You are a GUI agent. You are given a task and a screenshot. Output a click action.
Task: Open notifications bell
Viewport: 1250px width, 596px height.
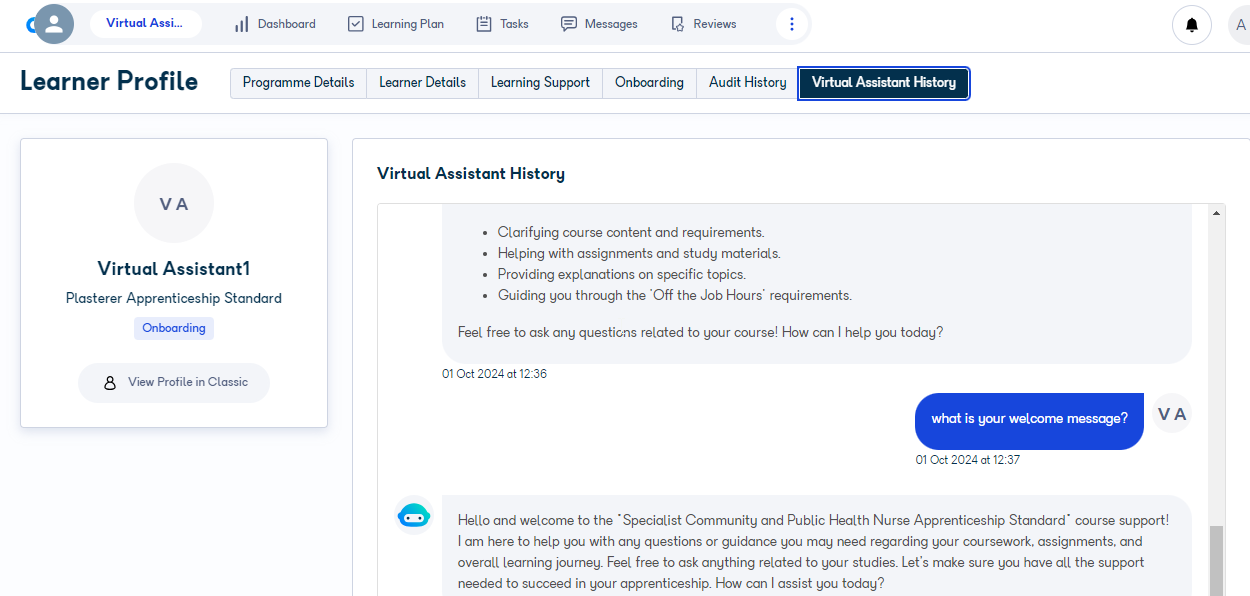(x=1192, y=25)
